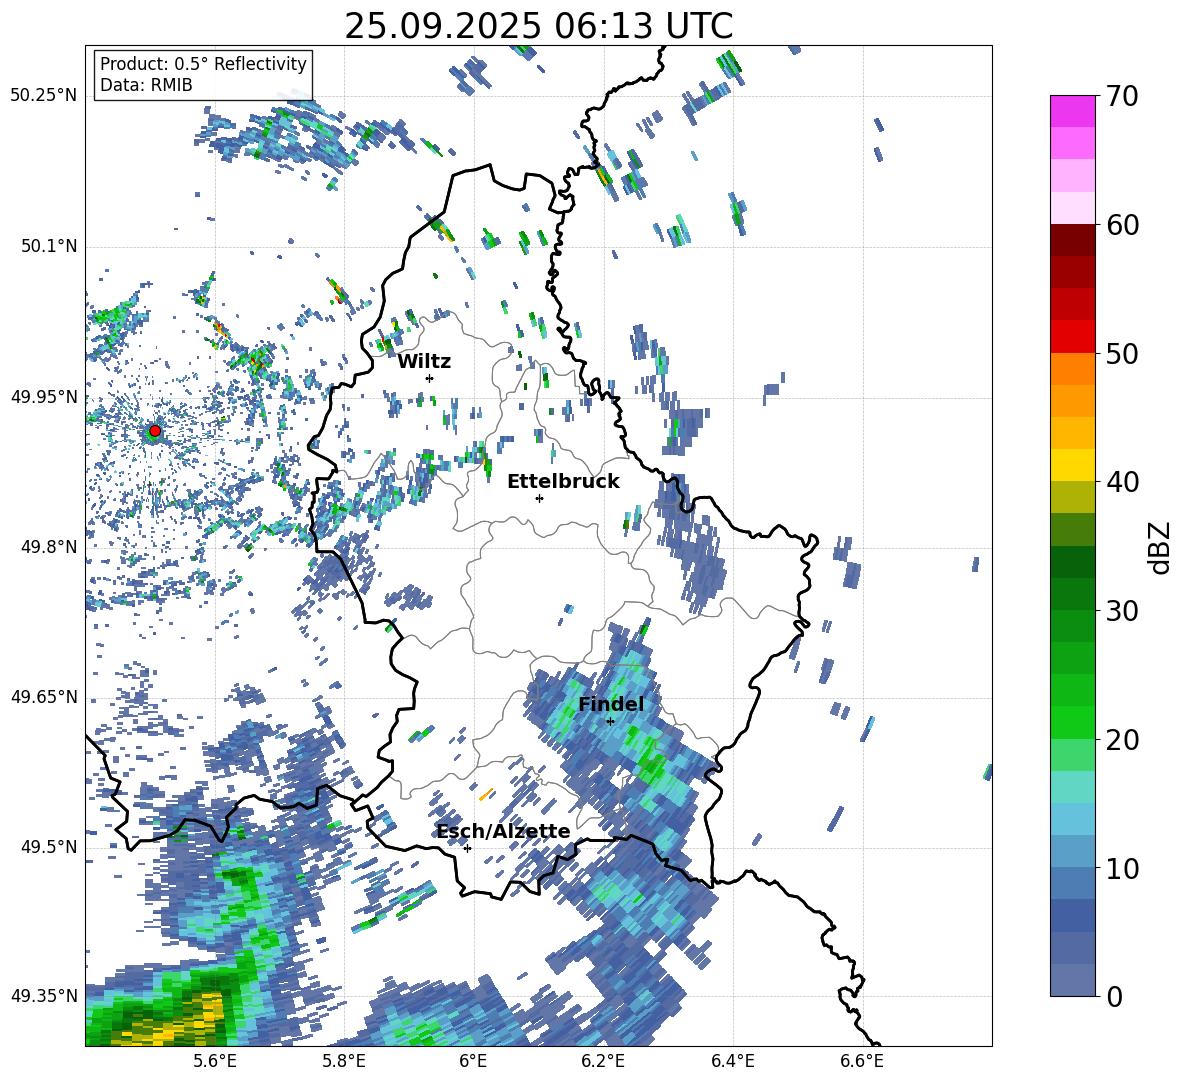This screenshot has width=1184, height=1081.
Task: Click the Ettelbruck city label
Action: (x=563, y=482)
